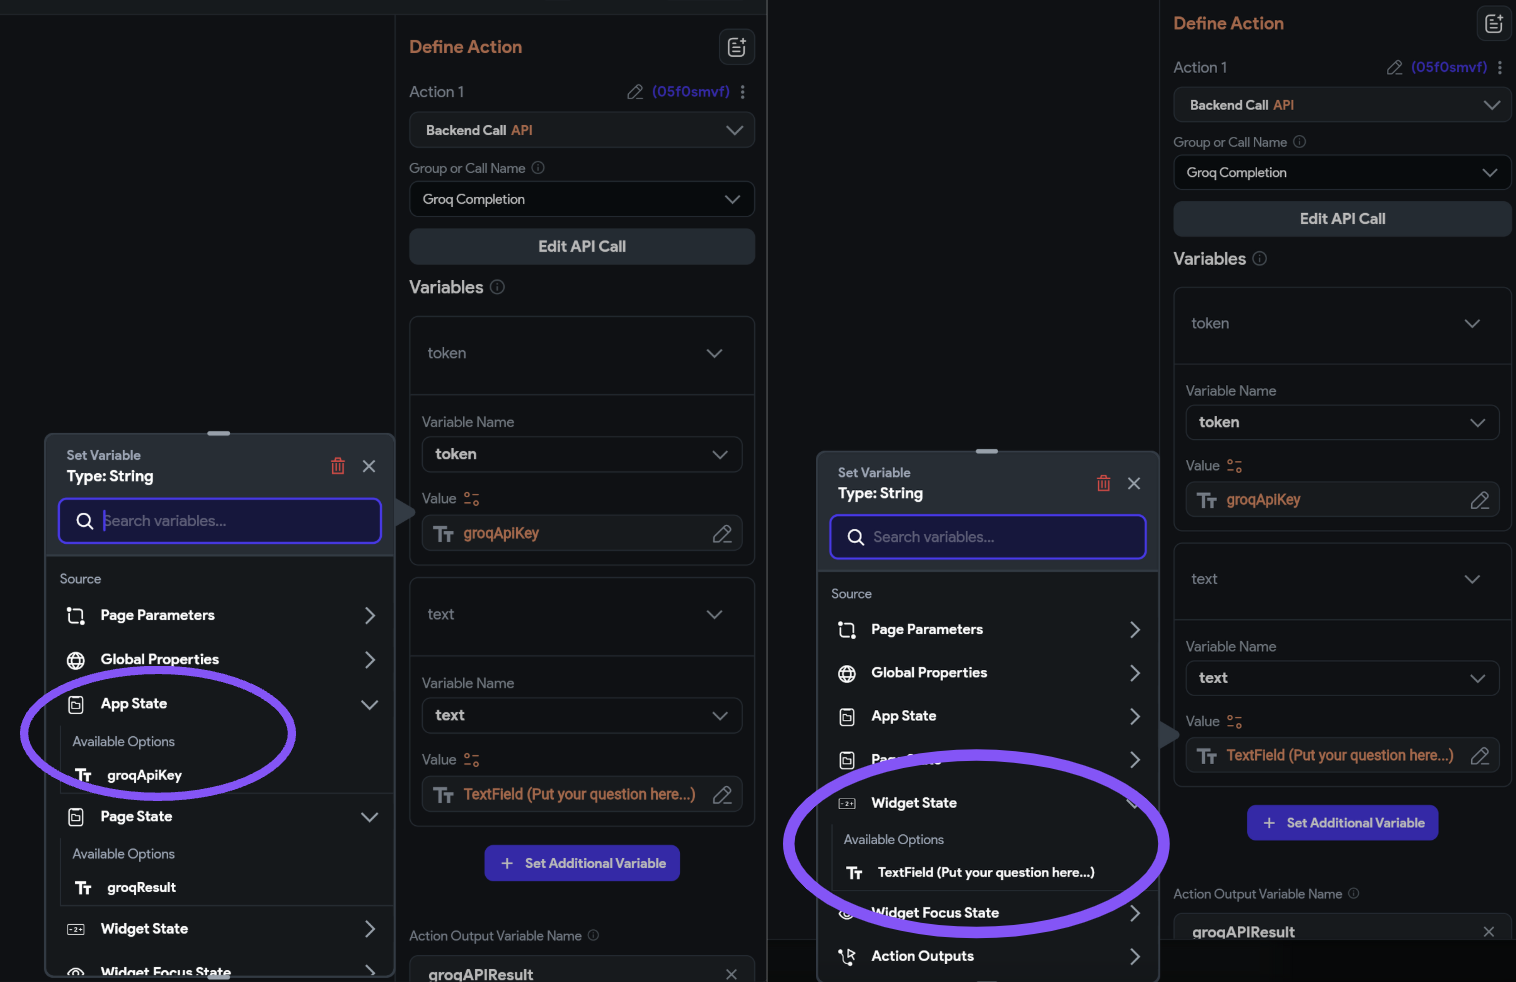The image size is (1516, 982).
Task: Open the notes icon beside left Define Action
Action: point(737,47)
